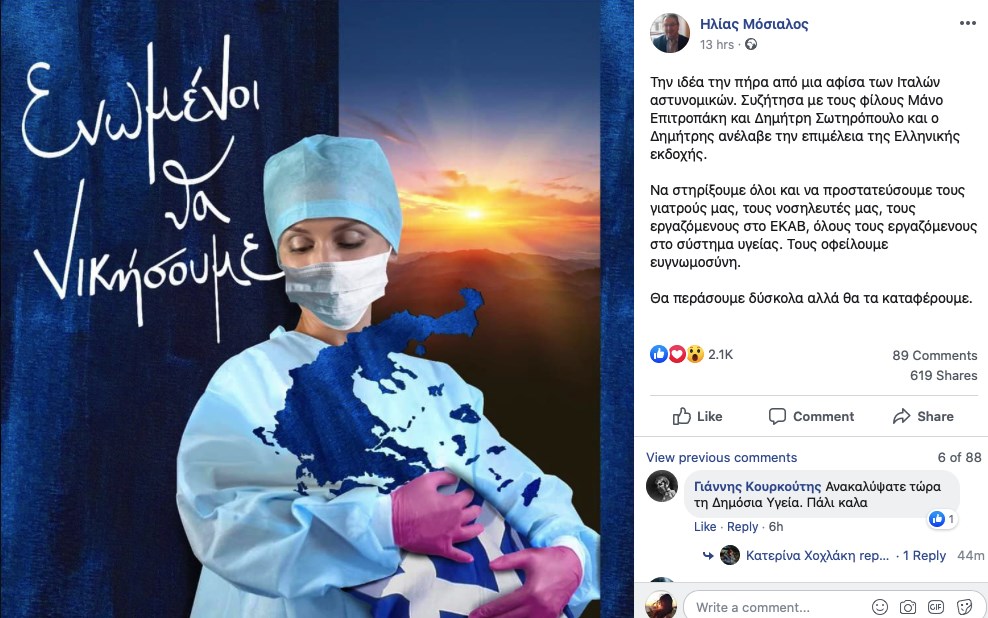
Task: Expand the 1 Reply thread
Action: [x=924, y=556]
